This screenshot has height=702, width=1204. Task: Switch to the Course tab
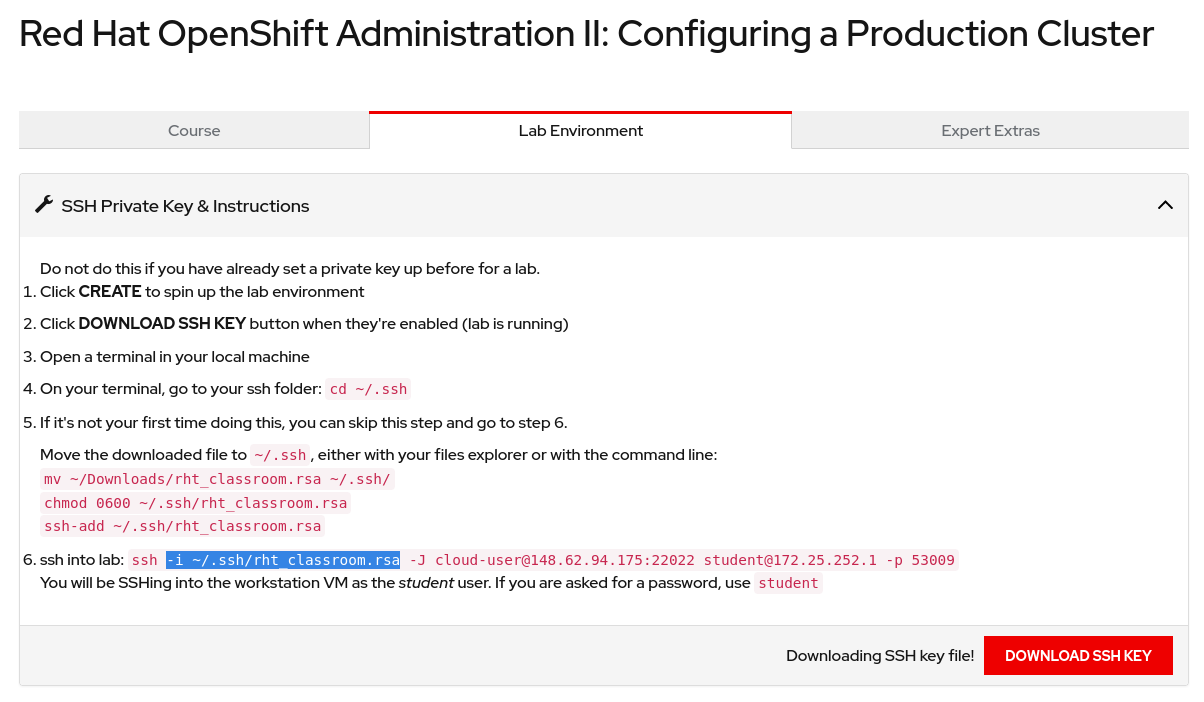(x=194, y=131)
